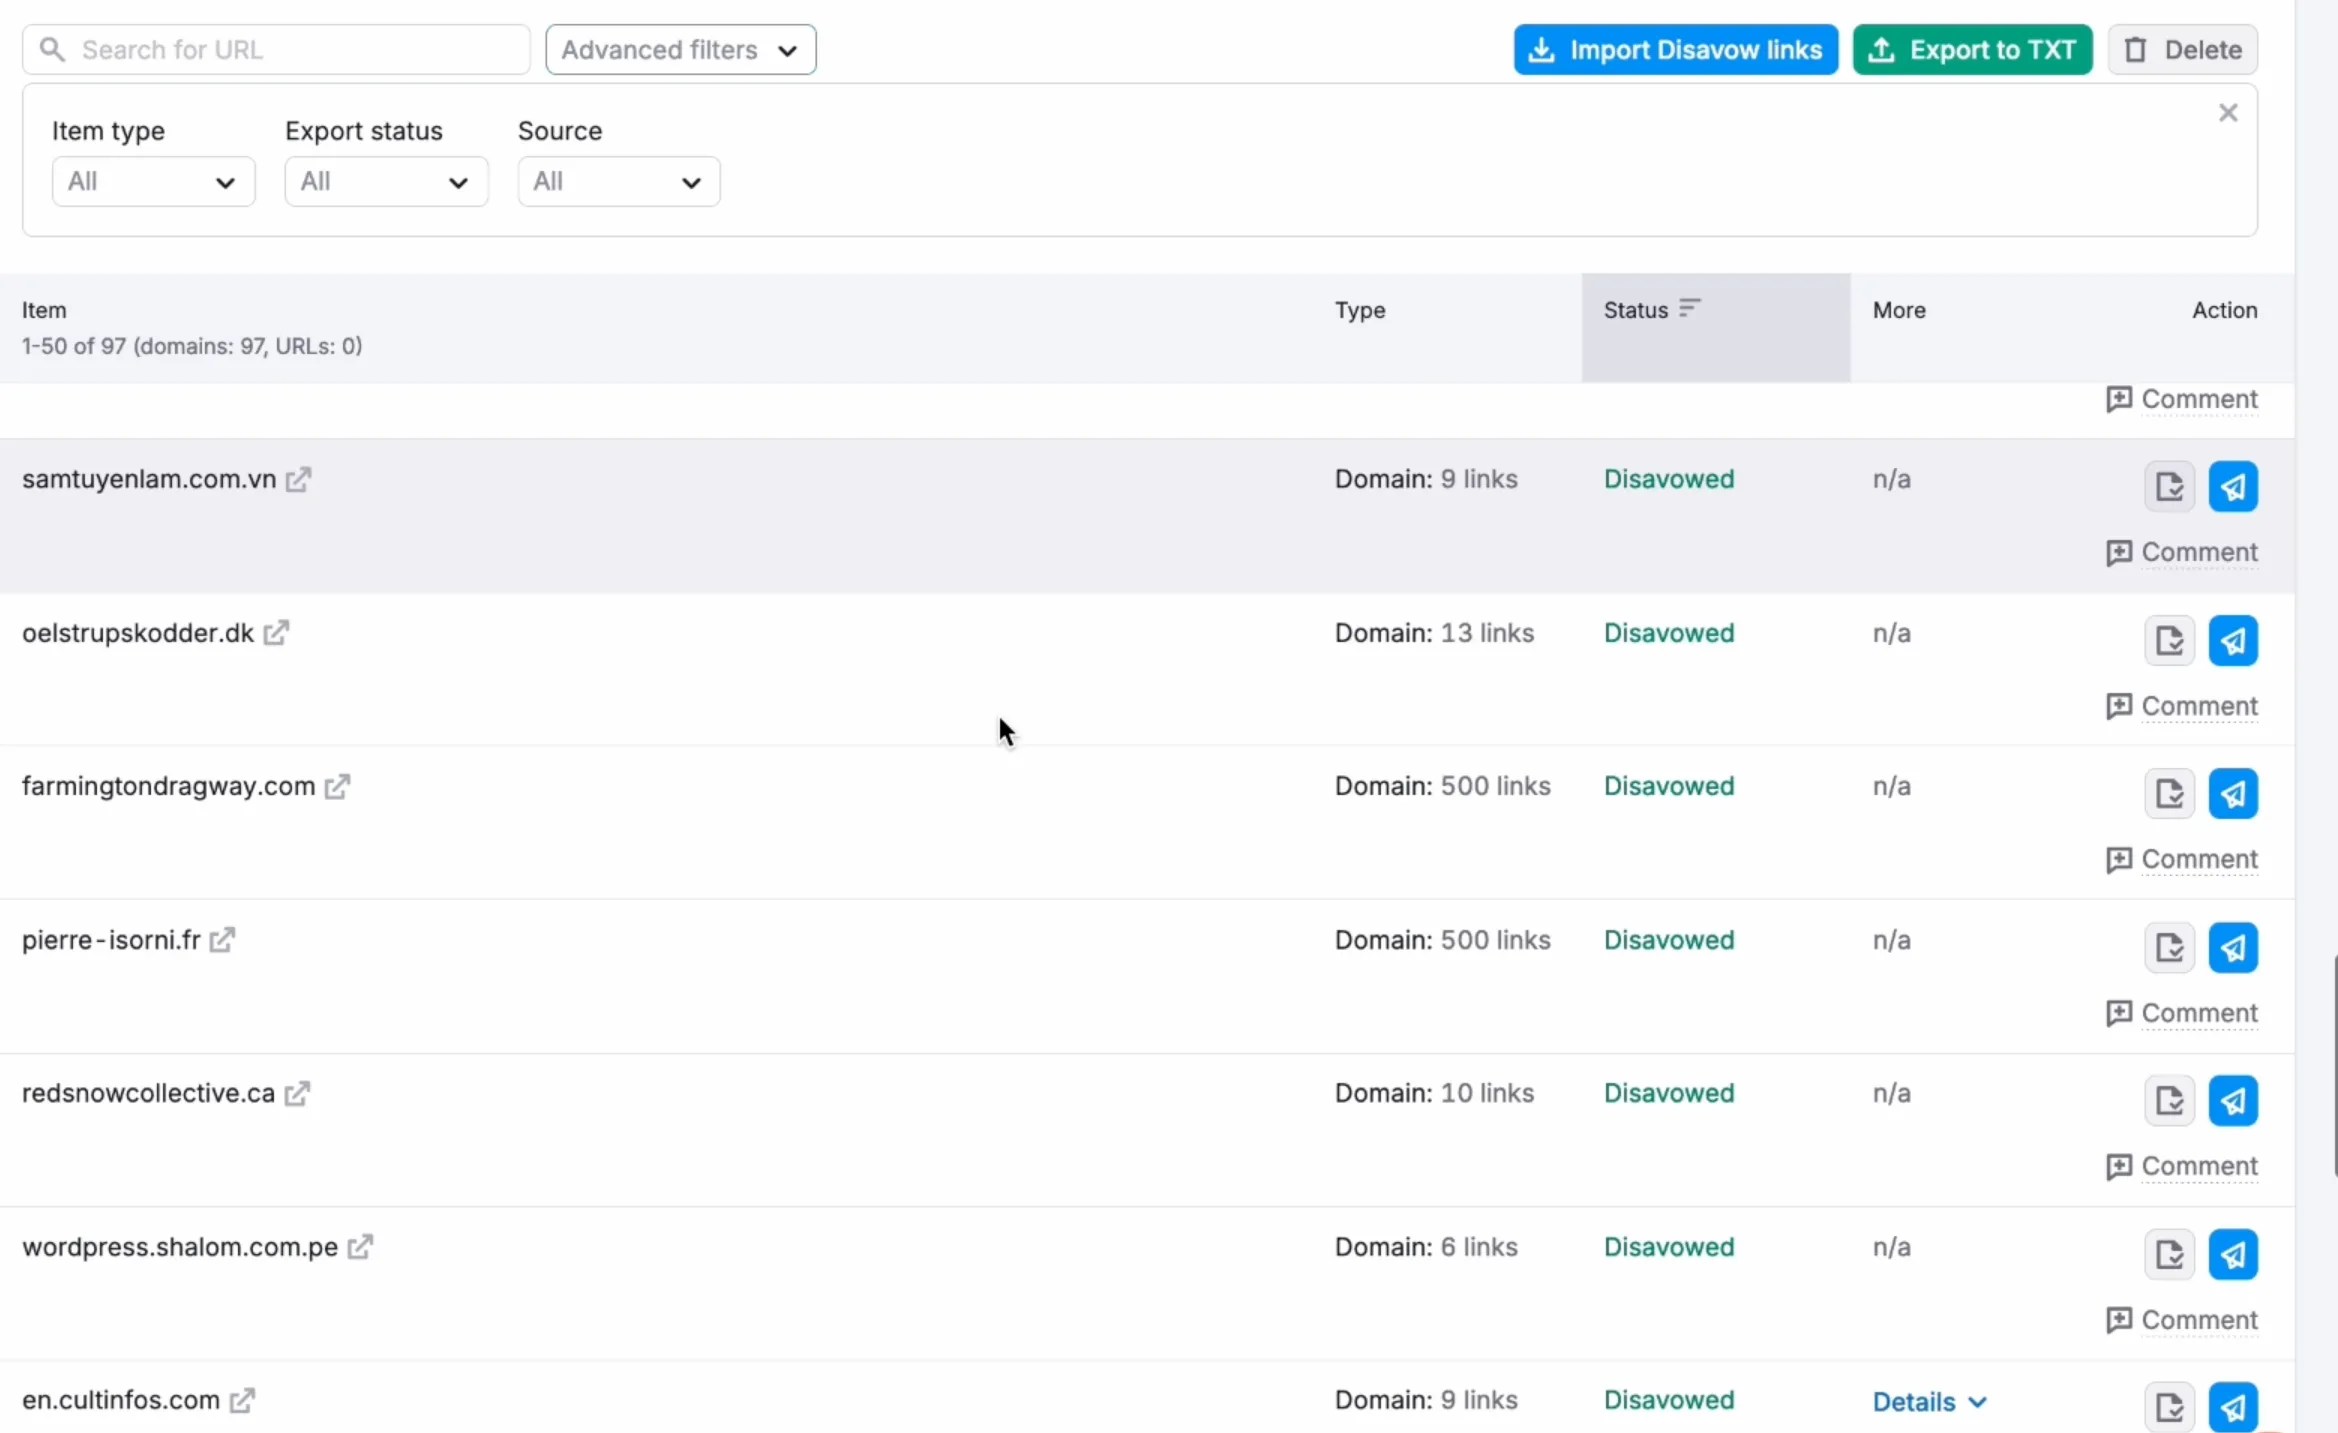Screen dimensions: 2338x1433
Task: Click the Import Disavow links button
Action: coord(1675,48)
